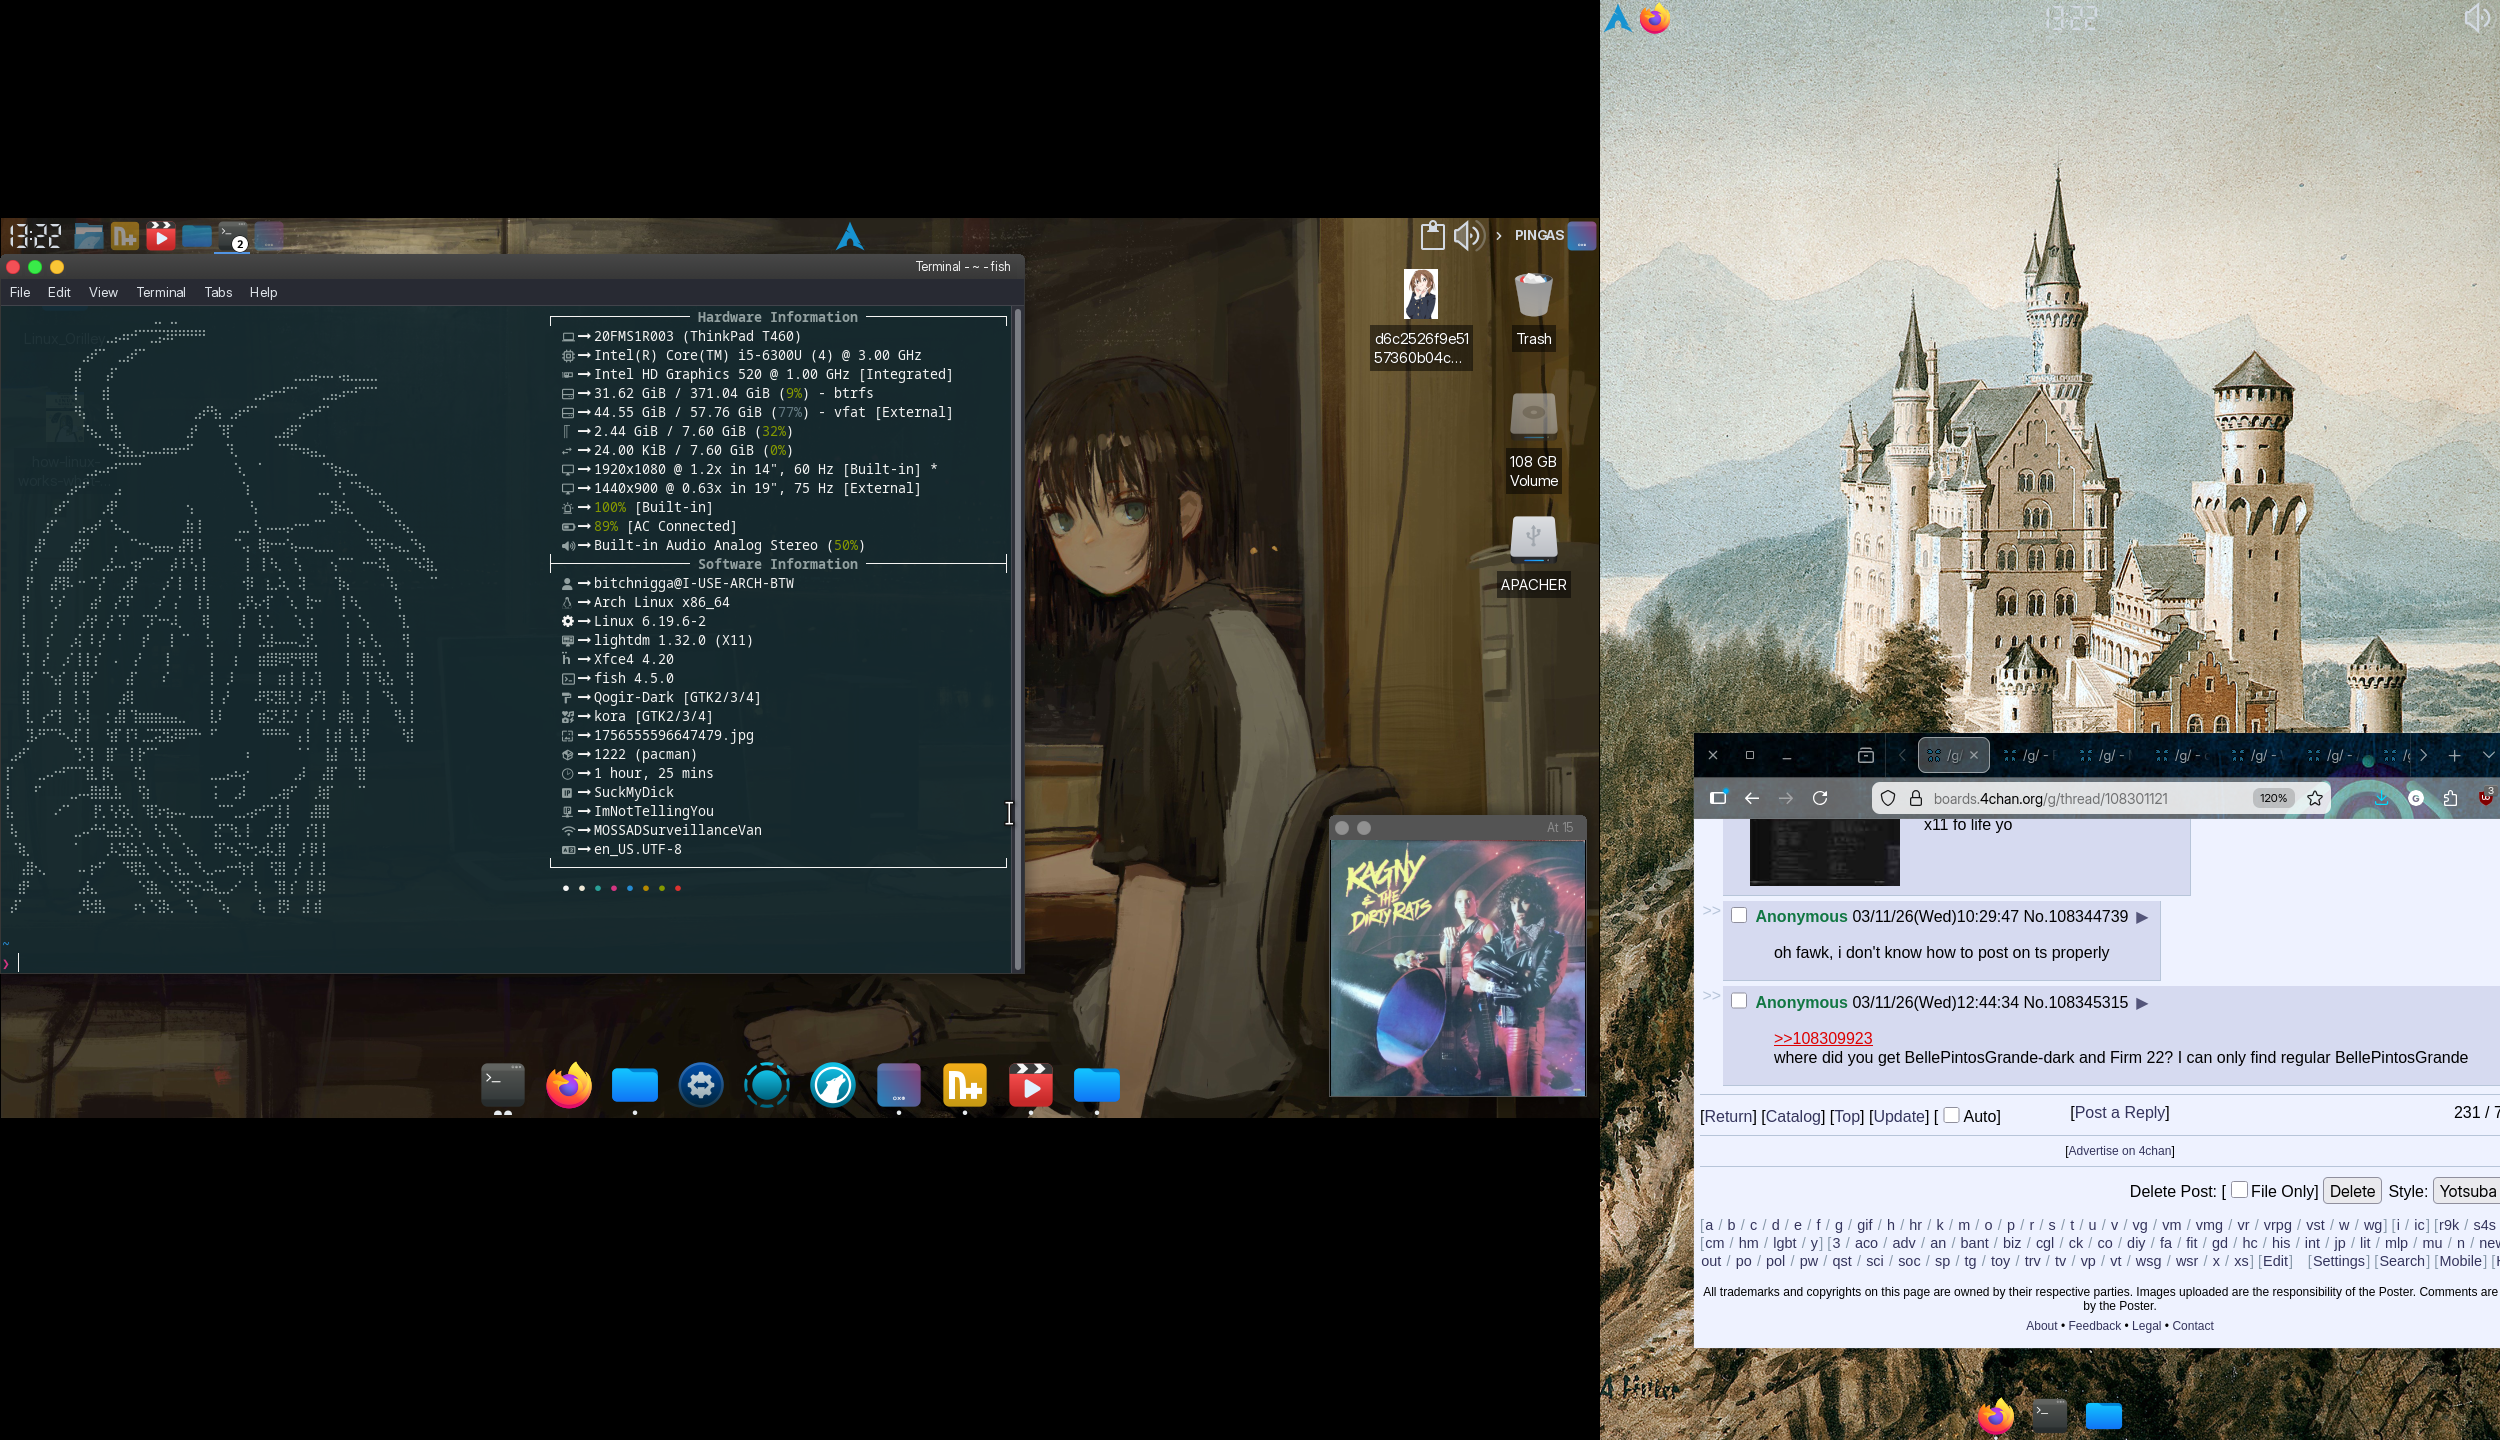2500x1440 pixels.
Task: Open the Terminal menu in menu bar
Action: click(x=161, y=292)
